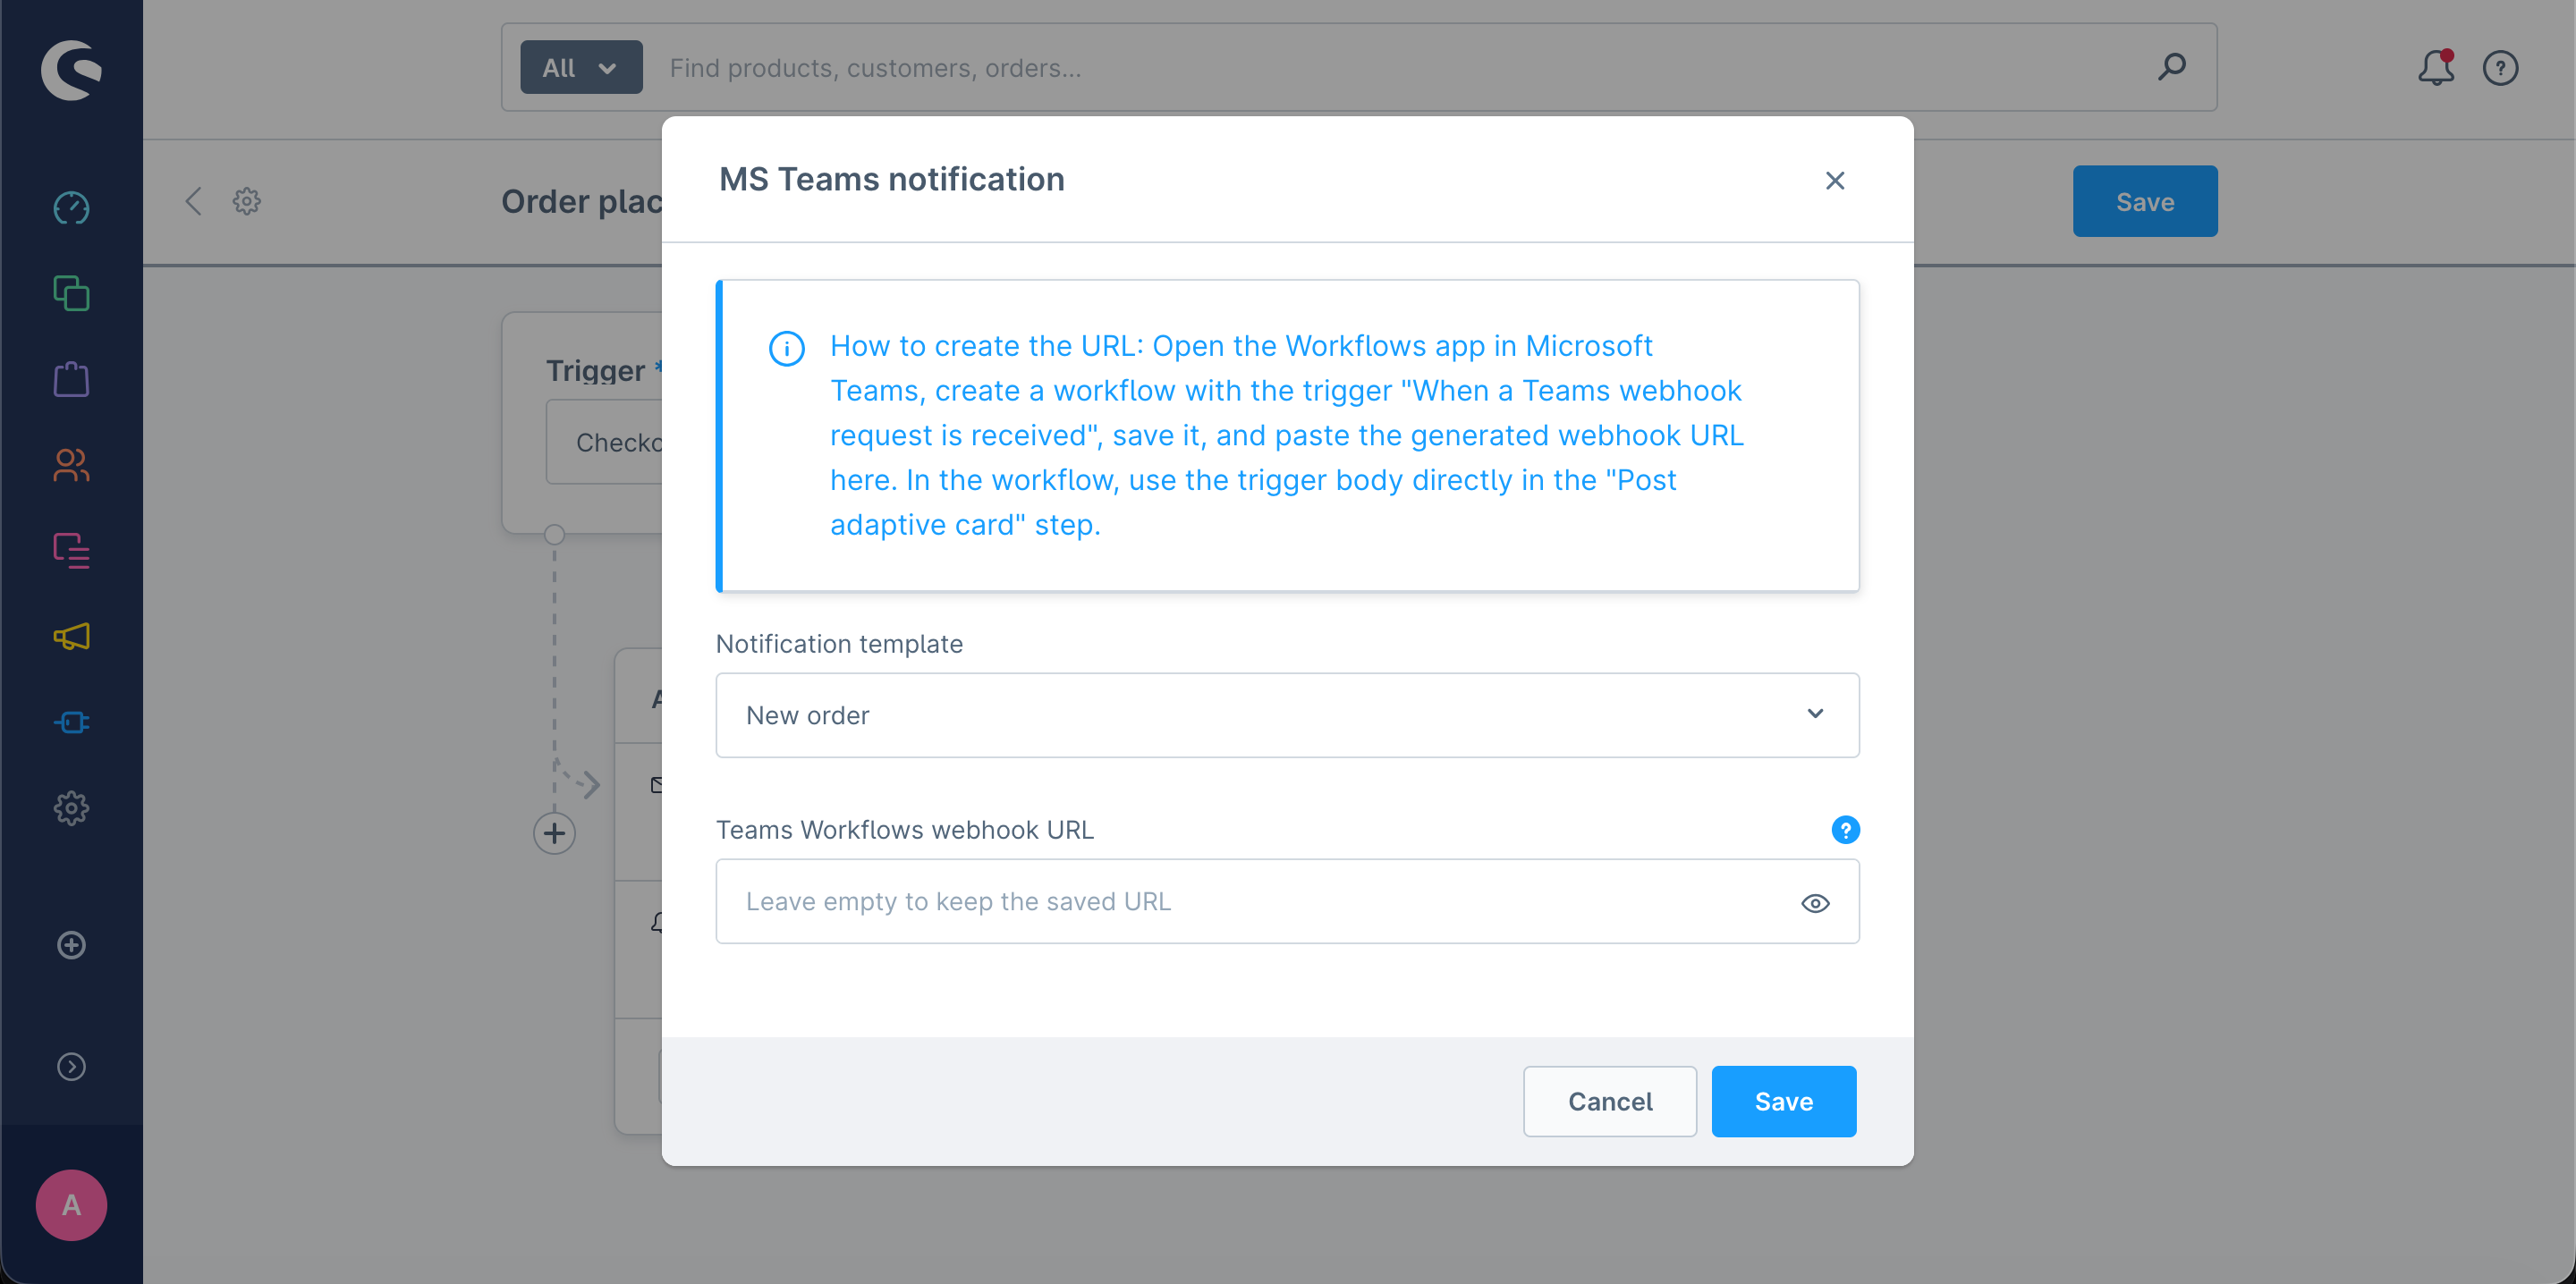Open the Customers sidebar icon

(x=71, y=465)
